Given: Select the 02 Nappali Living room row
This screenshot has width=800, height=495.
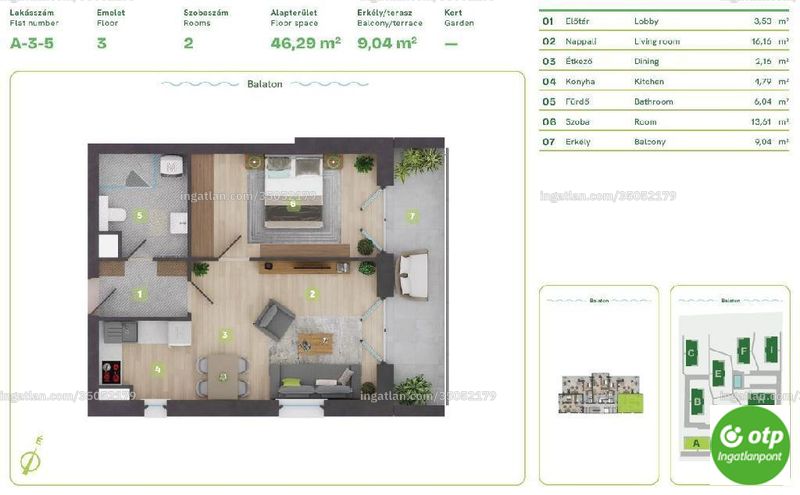Looking at the screenshot, I should tap(664, 41).
